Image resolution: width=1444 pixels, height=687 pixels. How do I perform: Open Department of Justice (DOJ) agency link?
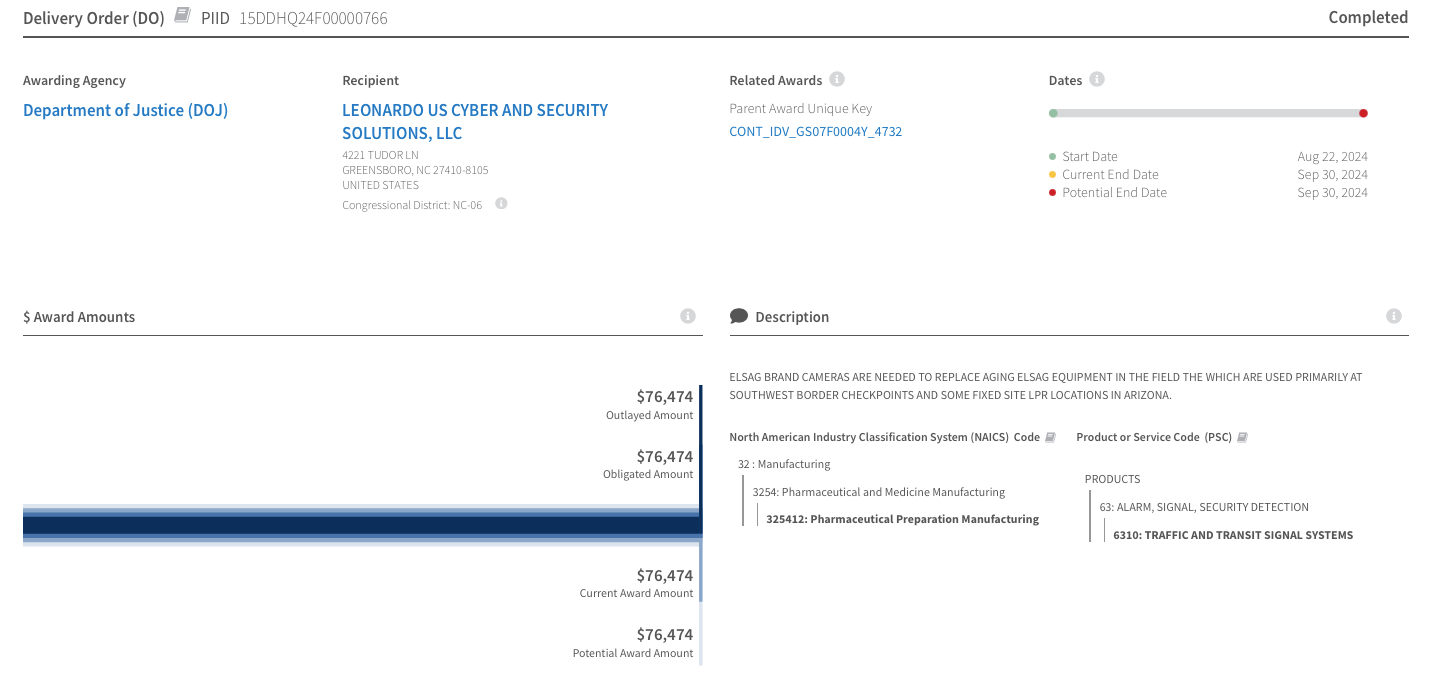point(125,110)
